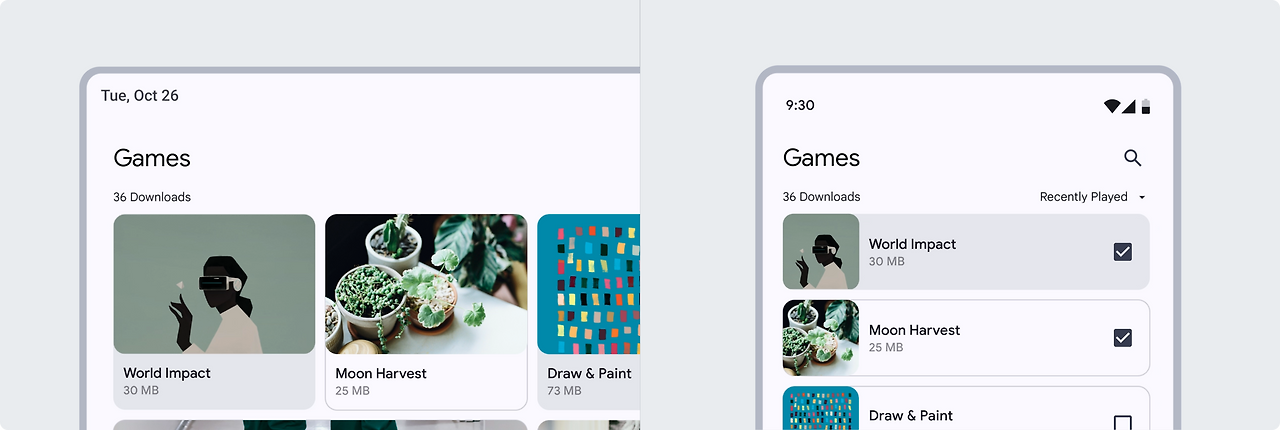This screenshot has height=430, width=1280.
Task: Select Moon Harvest thumbnail in phone list
Action: click(x=821, y=338)
